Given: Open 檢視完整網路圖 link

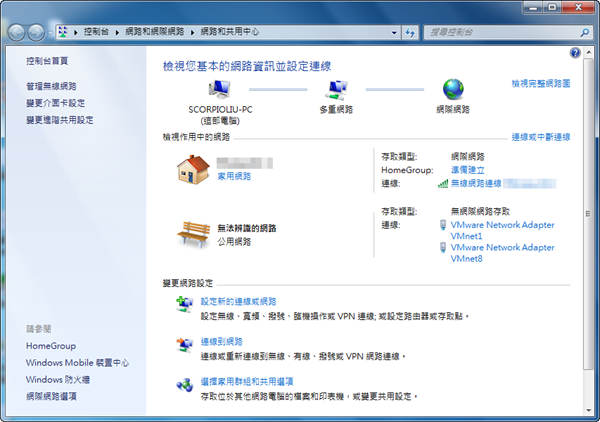Looking at the screenshot, I should tap(541, 83).
